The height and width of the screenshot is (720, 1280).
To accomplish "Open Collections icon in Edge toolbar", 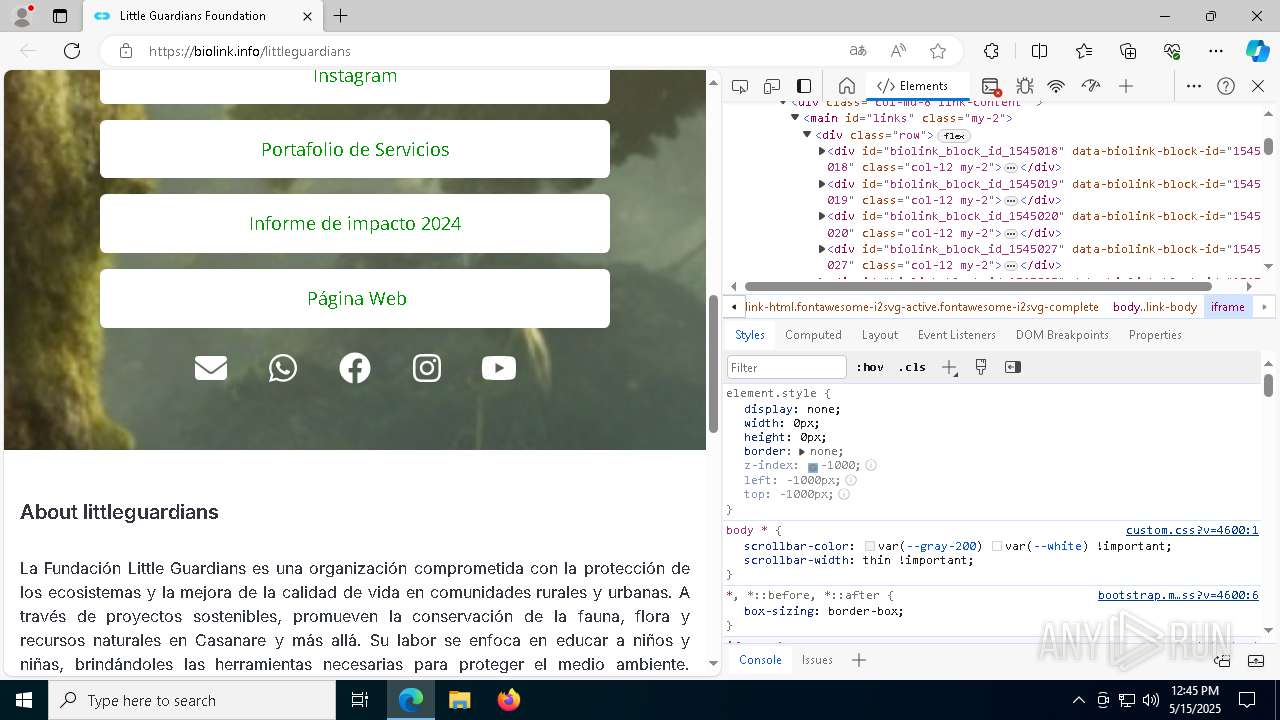I will tap(1128, 51).
